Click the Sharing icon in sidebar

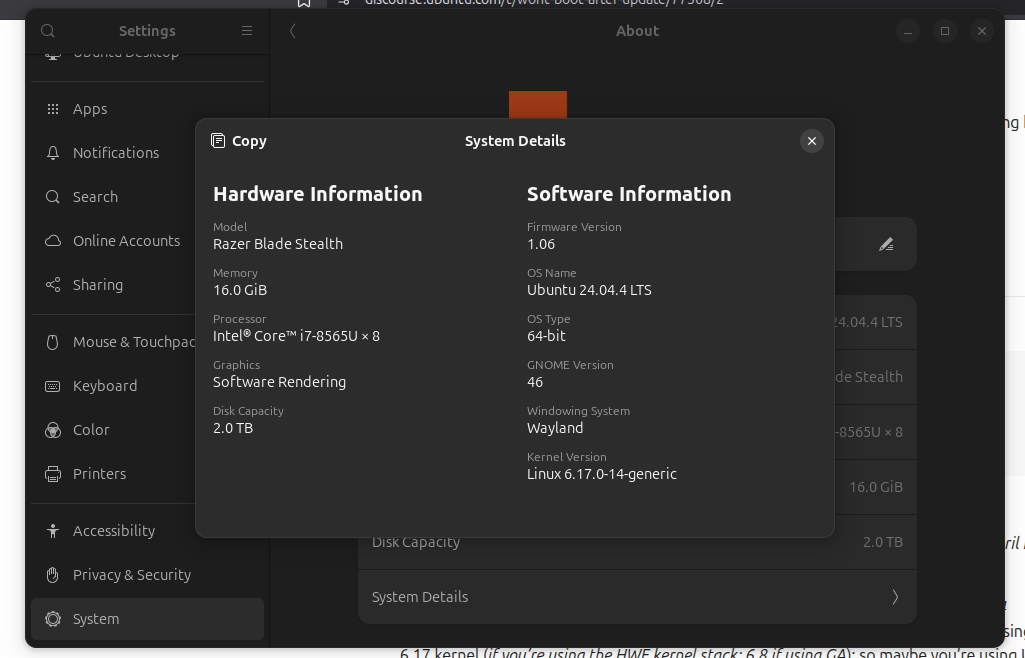tap(53, 285)
